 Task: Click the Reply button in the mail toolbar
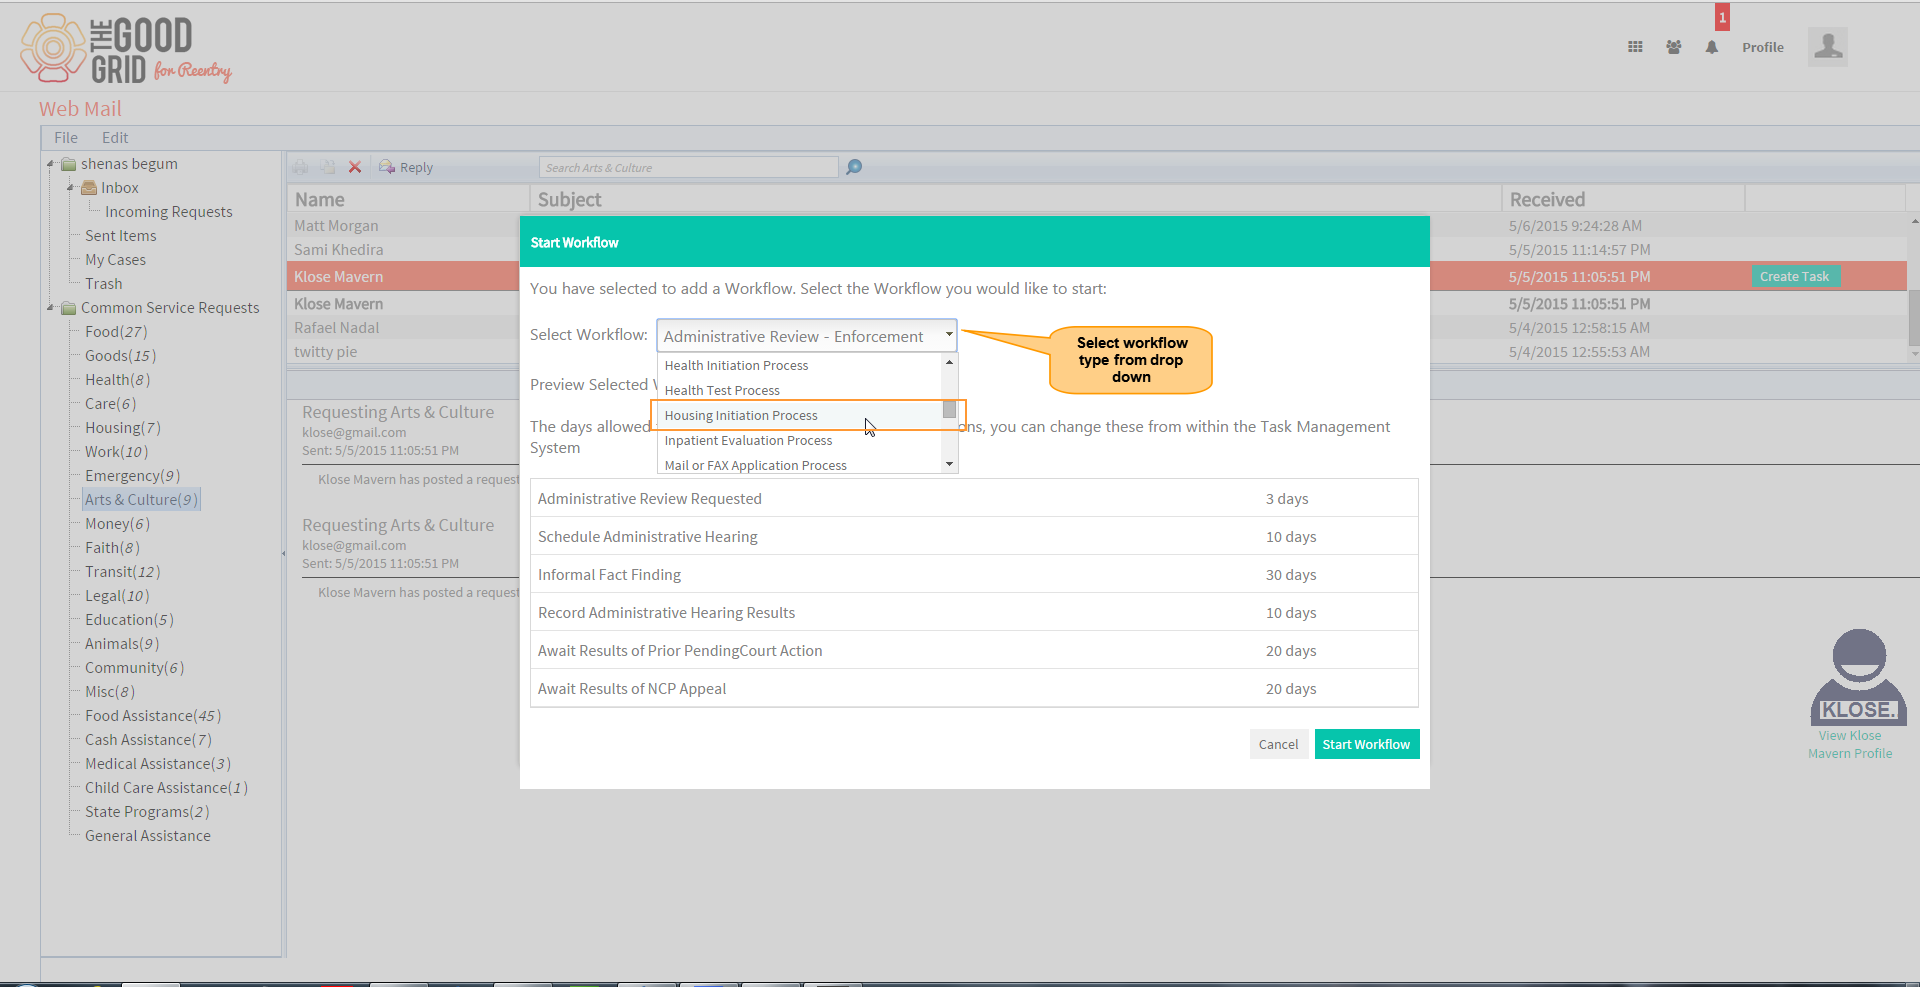(406, 167)
